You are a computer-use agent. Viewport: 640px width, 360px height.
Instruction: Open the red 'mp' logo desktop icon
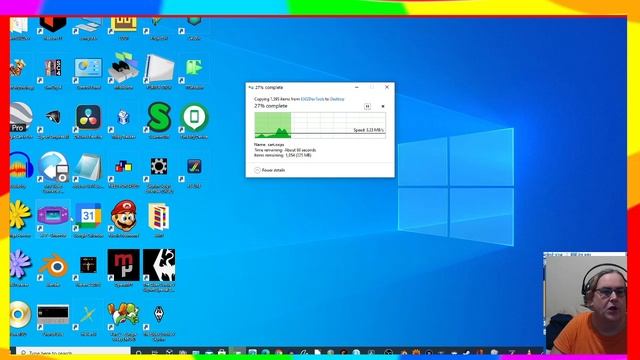pyautogui.click(x=123, y=265)
